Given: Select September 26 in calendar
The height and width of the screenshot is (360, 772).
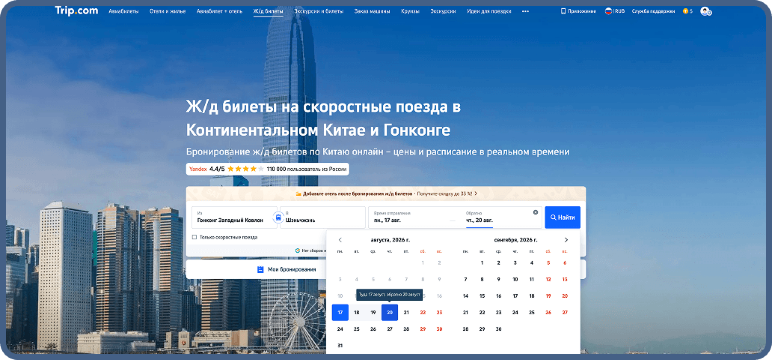Looking at the screenshot, I should point(548,313).
